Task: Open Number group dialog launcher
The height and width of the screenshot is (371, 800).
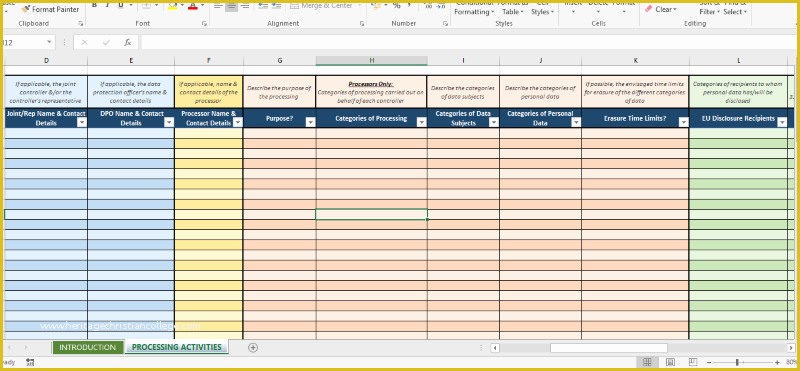Action: click(445, 23)
